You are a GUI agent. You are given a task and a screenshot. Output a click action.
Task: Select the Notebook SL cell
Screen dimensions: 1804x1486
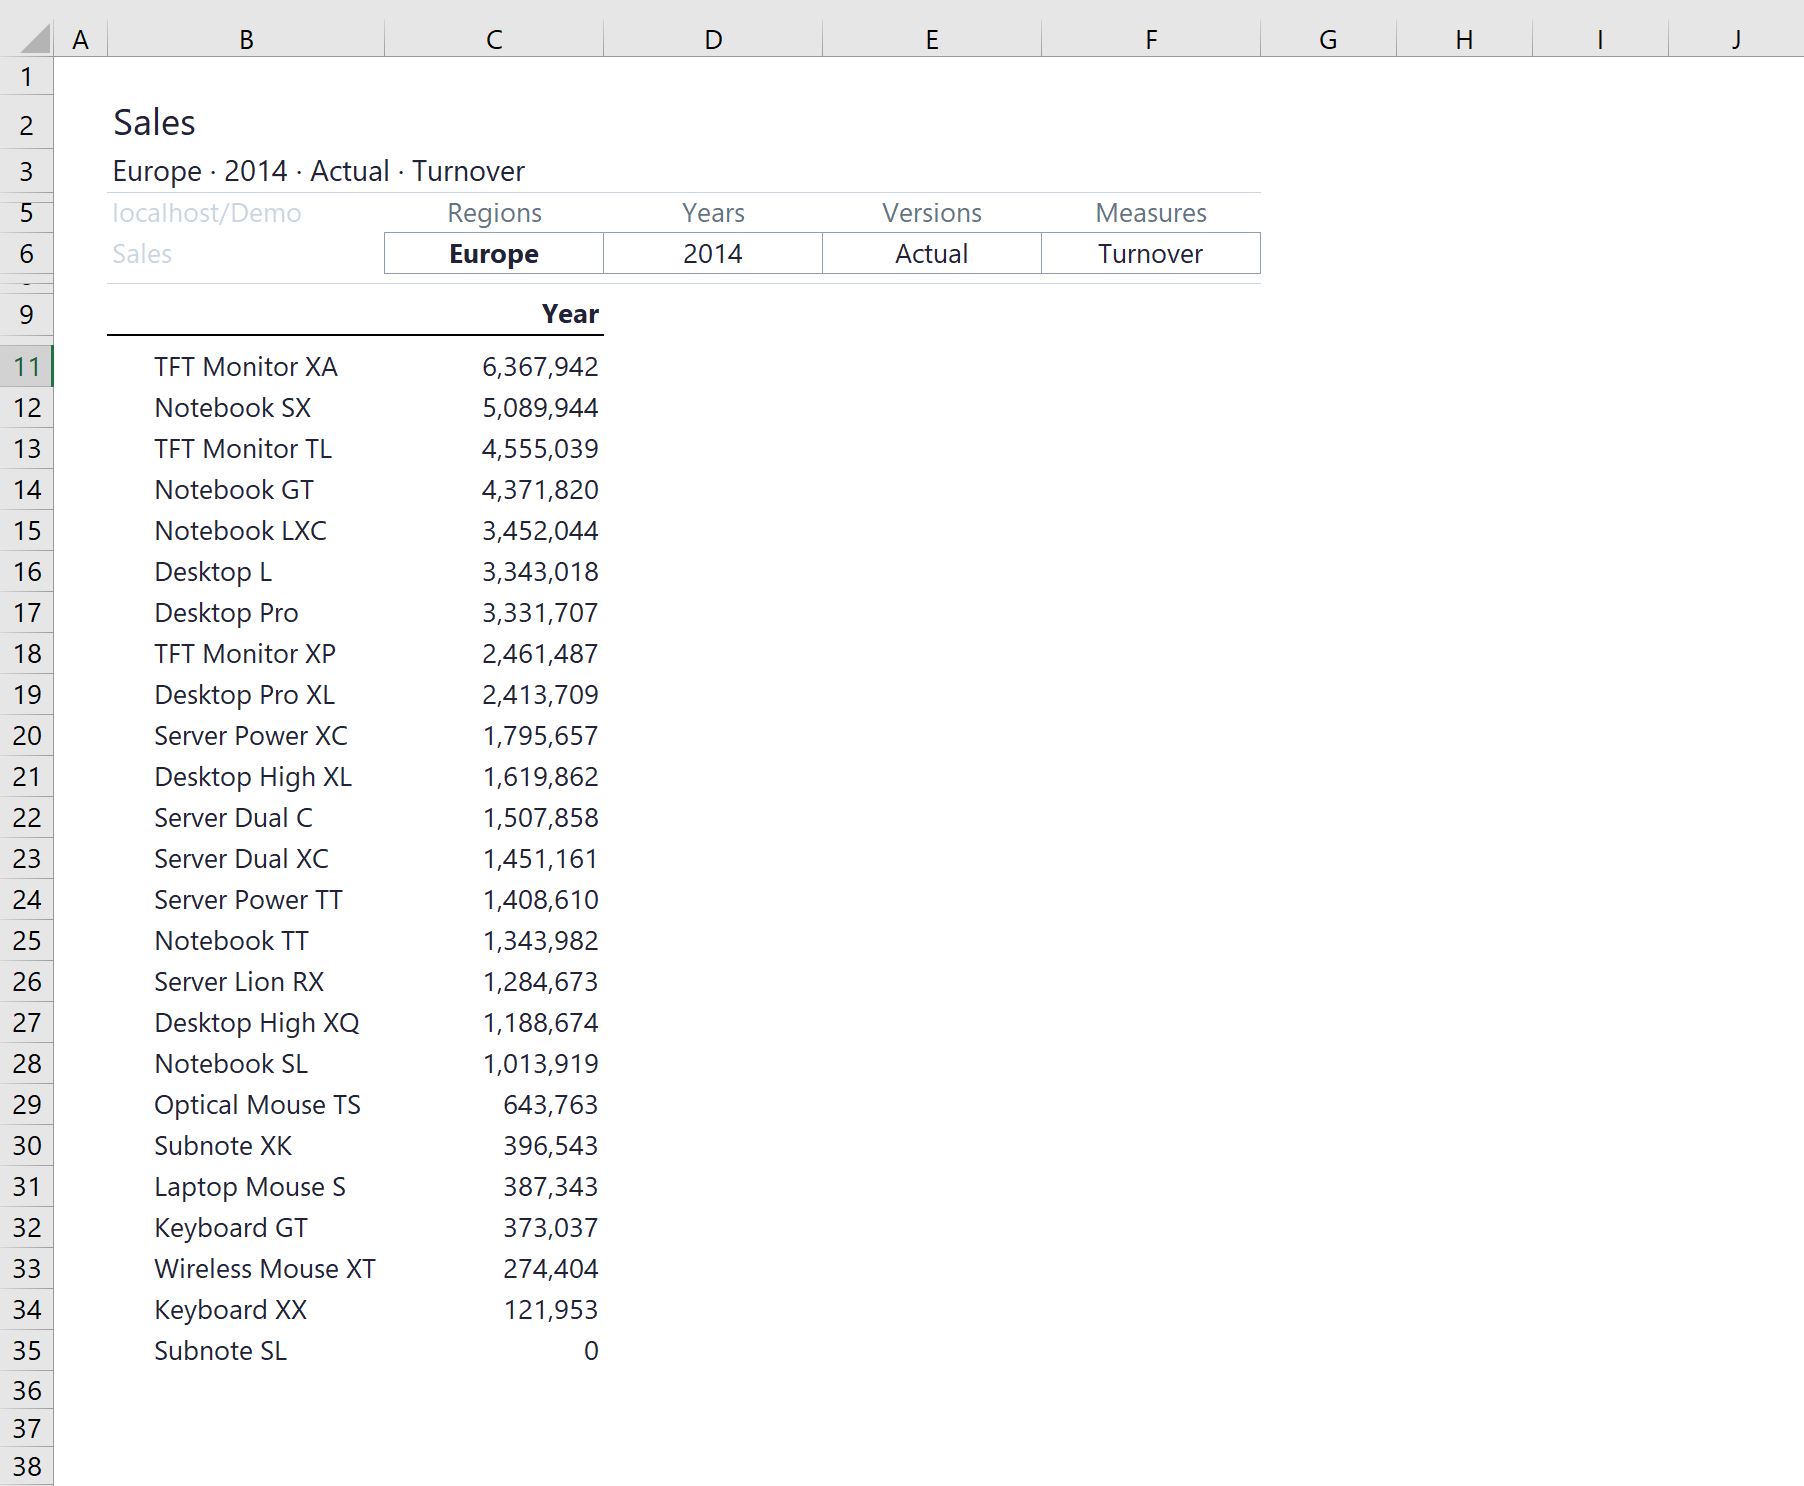pos(246,1064)
